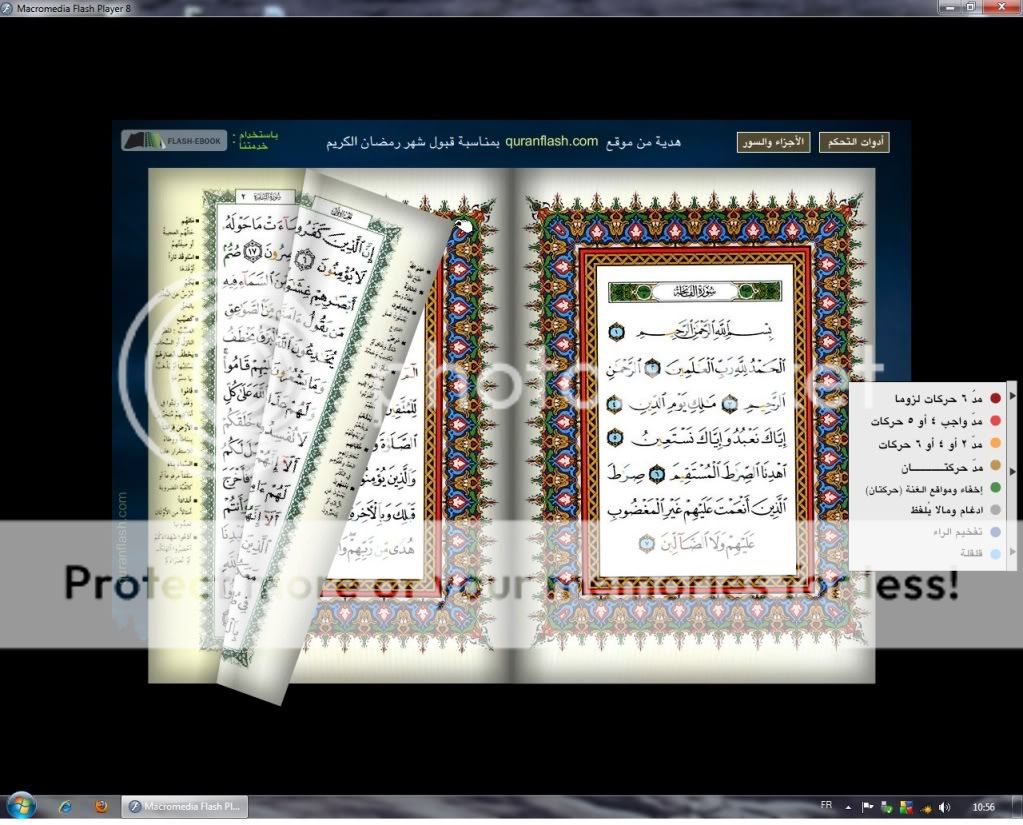Click the blue-gray تفخيم الراء dot
Image resolution: width=1023 pixels, height=825 pixels.
pyautogui.click(x=996, y=532)
